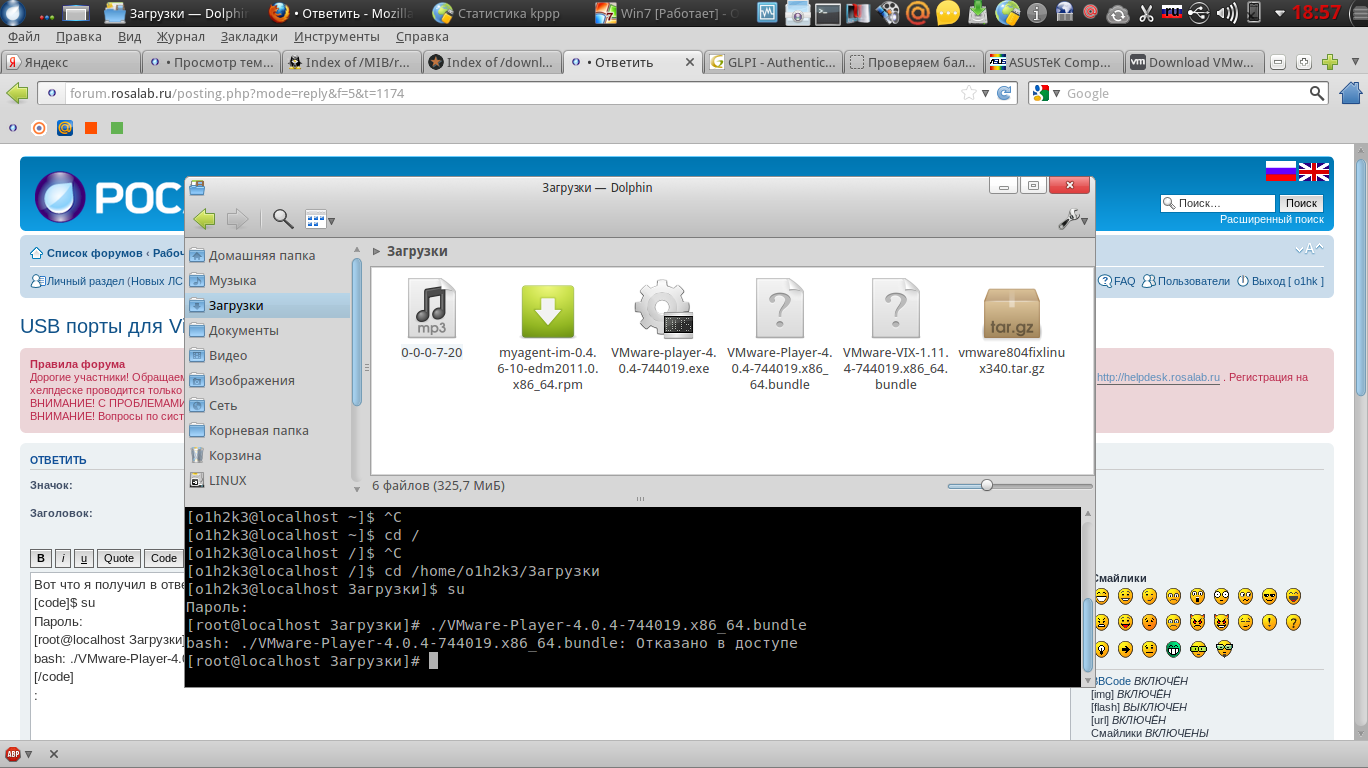Switch forum language to English flag

coord(1314,171)
